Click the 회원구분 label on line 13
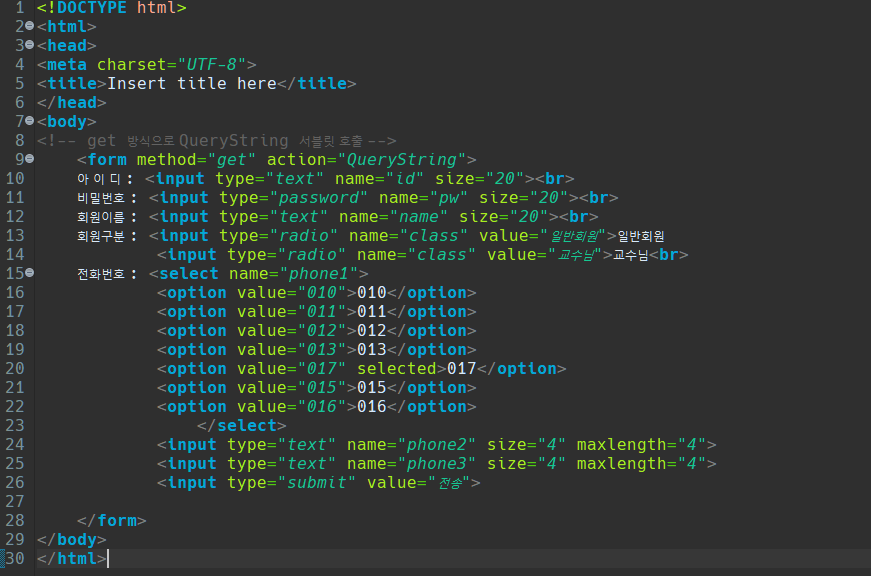The width and height of the screenshot is (871, 576). pos(101,236)
